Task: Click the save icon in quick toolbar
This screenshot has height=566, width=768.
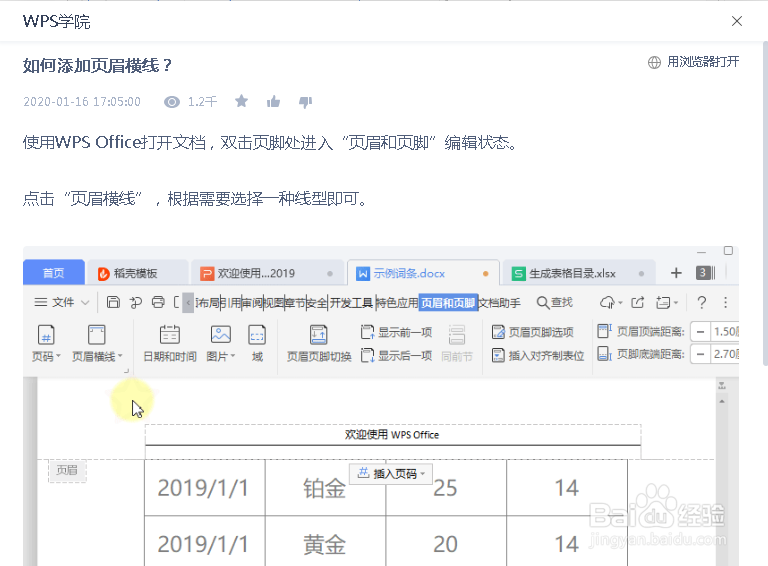Action: (113, 302)
